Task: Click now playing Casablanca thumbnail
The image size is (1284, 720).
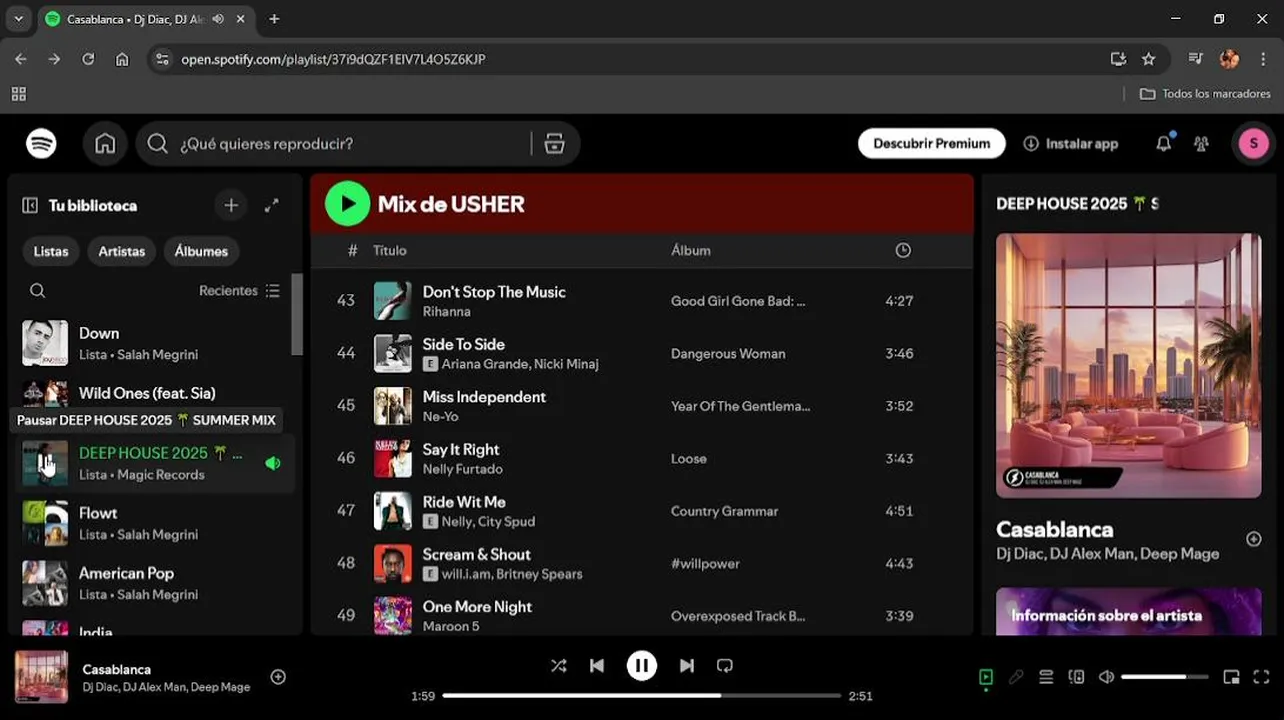Action: click(x=41, y=677)
